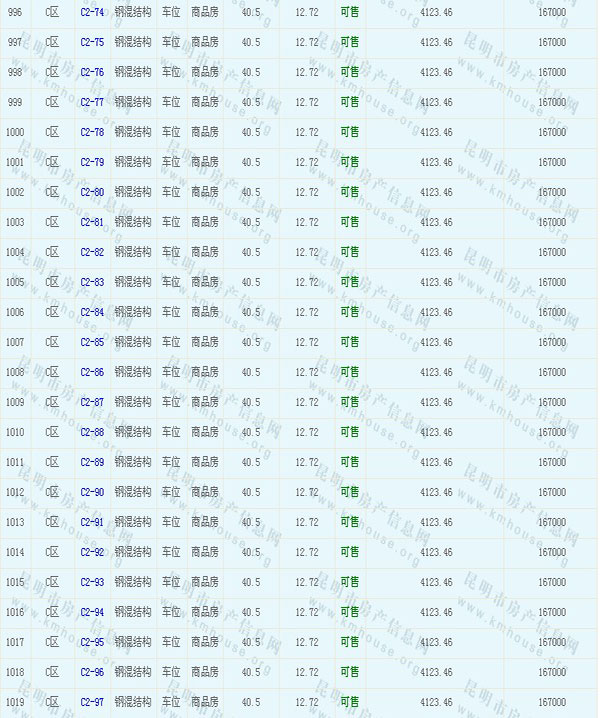The width and height of the screenshot is (600, 718).
Task: Click the C2-76 unit link
Action: click(92, 73)
